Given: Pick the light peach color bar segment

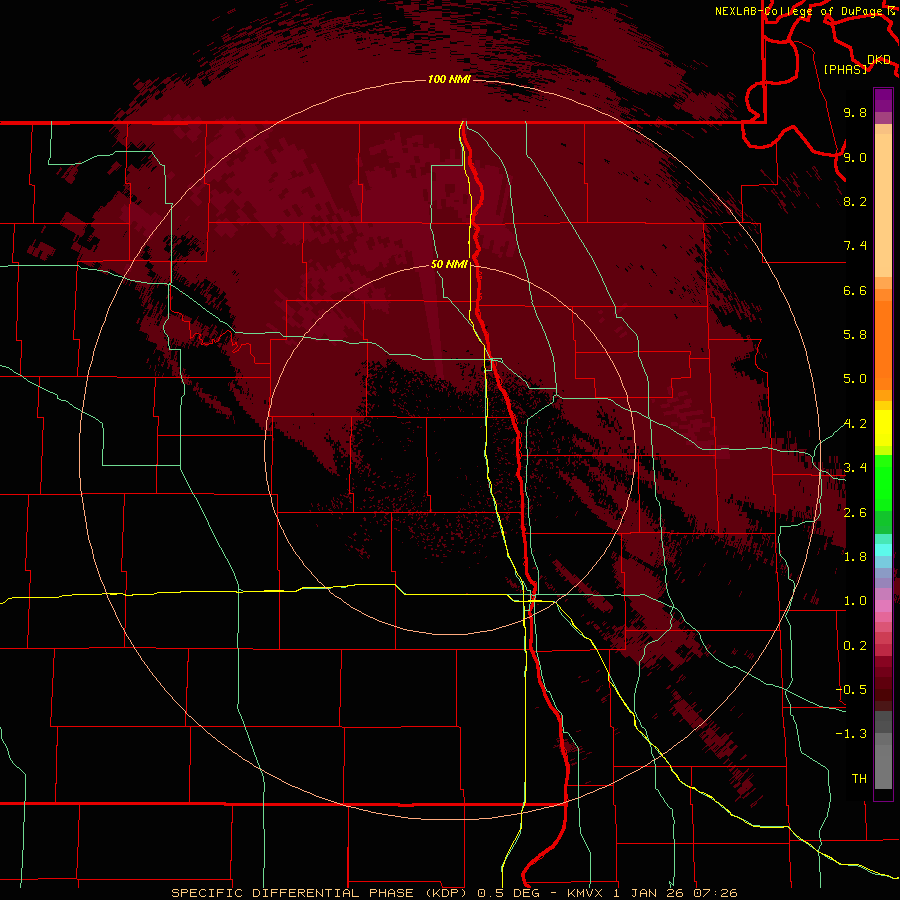Looking at the screenshot, I should 883,205.
